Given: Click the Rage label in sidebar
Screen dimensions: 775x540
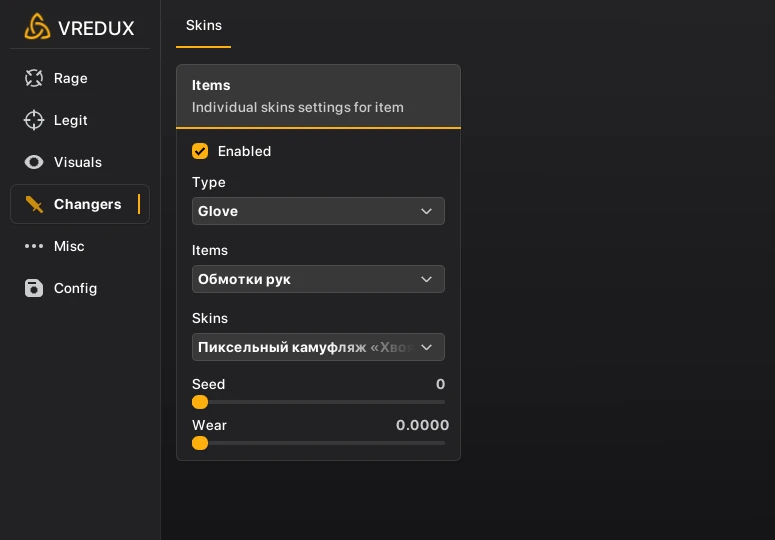Looking at the screenshot, I should point(71,78).
